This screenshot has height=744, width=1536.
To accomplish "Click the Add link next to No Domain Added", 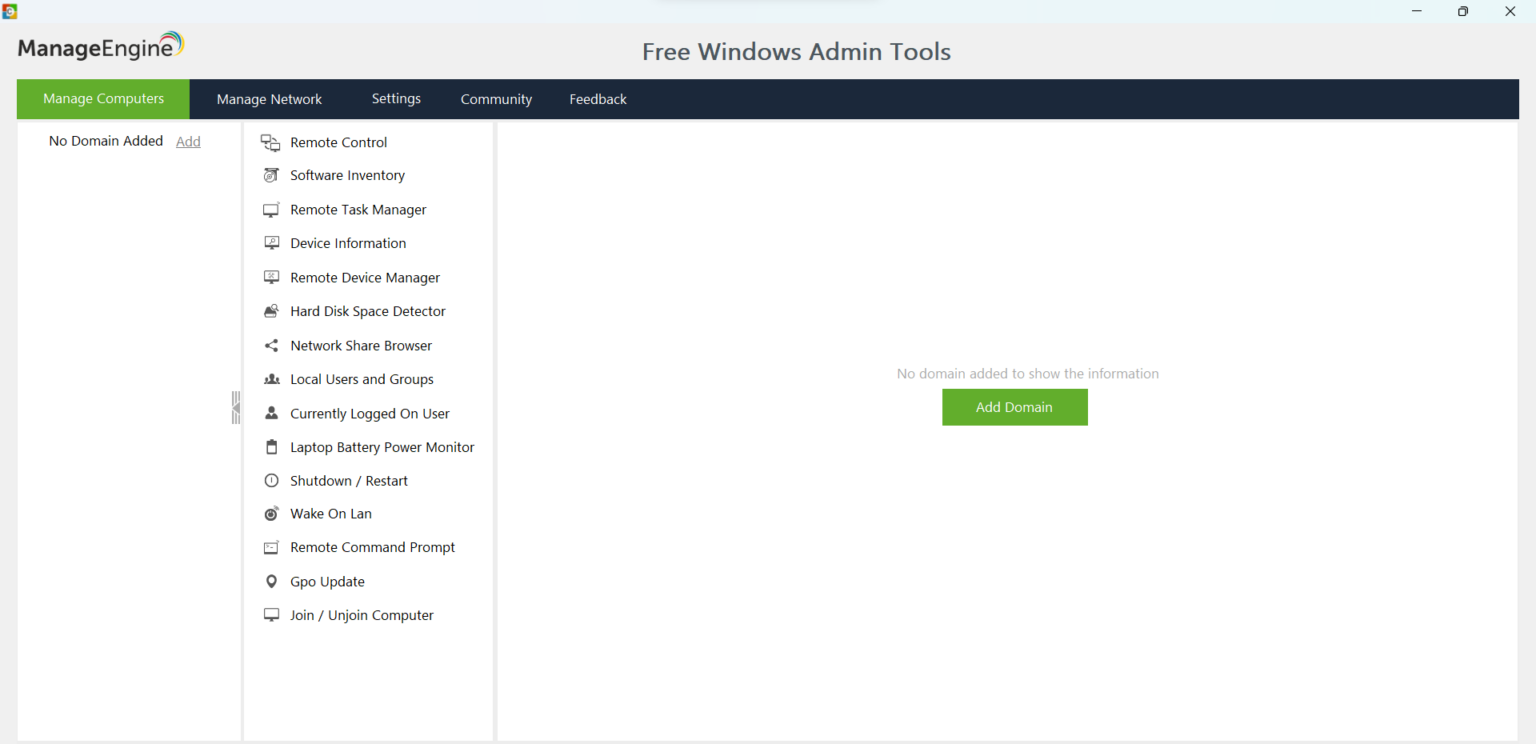I will coord(188,141).
